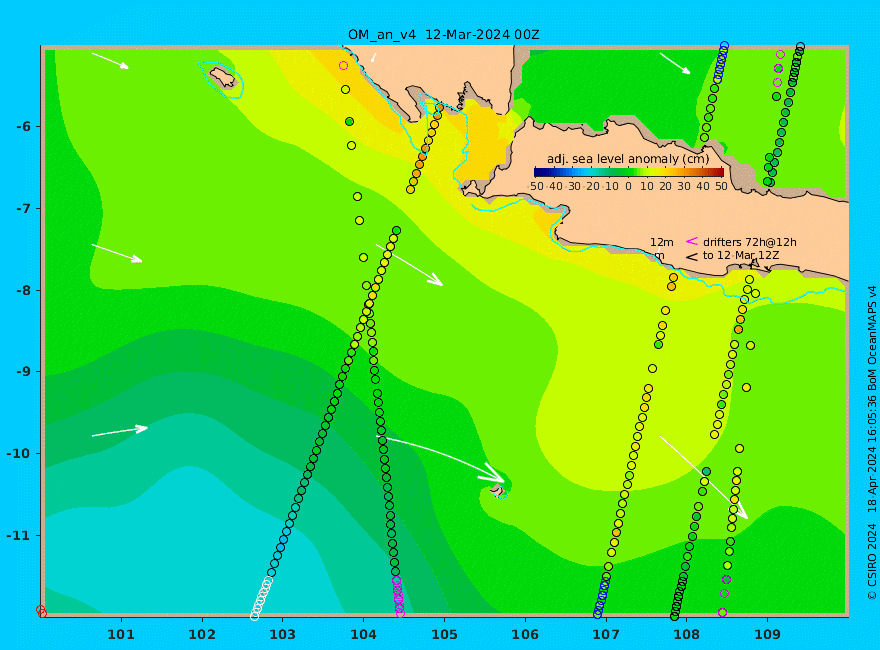Screen dimensions: 880x650
Task: Click the to 12 Mar 12Z legend text
Action: (x=741, y=255)
